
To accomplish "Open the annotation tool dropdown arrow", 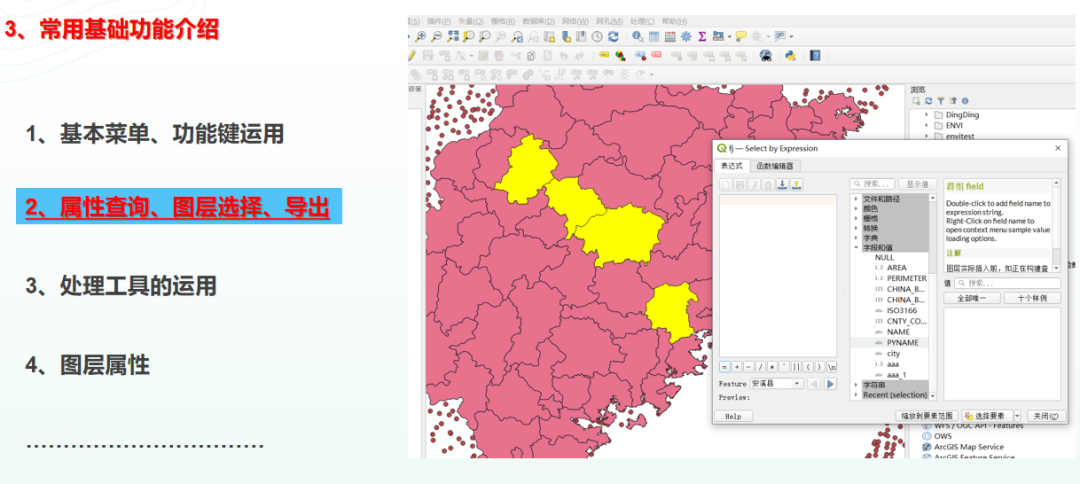I will pyautogui.click(x=791, y=36).
